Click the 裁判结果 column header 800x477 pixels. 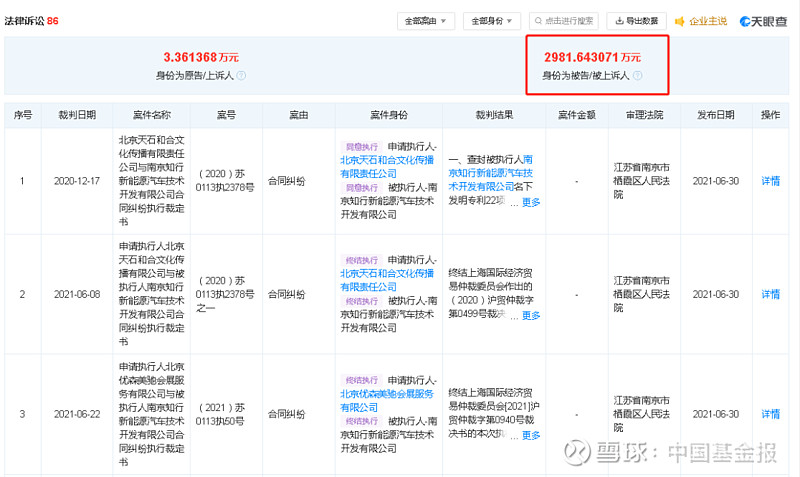[x=494, y=115]
